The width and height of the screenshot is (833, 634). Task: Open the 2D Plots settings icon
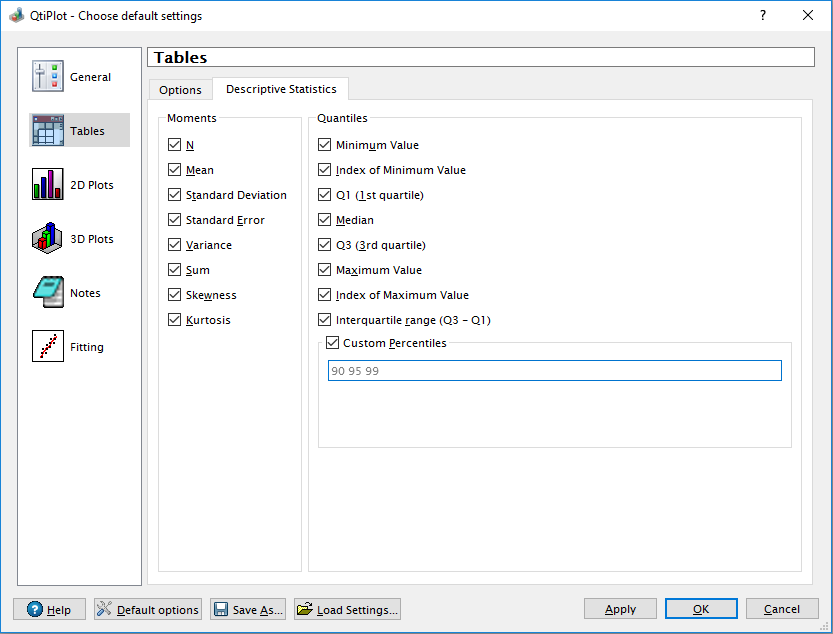[x=48, y=185]
